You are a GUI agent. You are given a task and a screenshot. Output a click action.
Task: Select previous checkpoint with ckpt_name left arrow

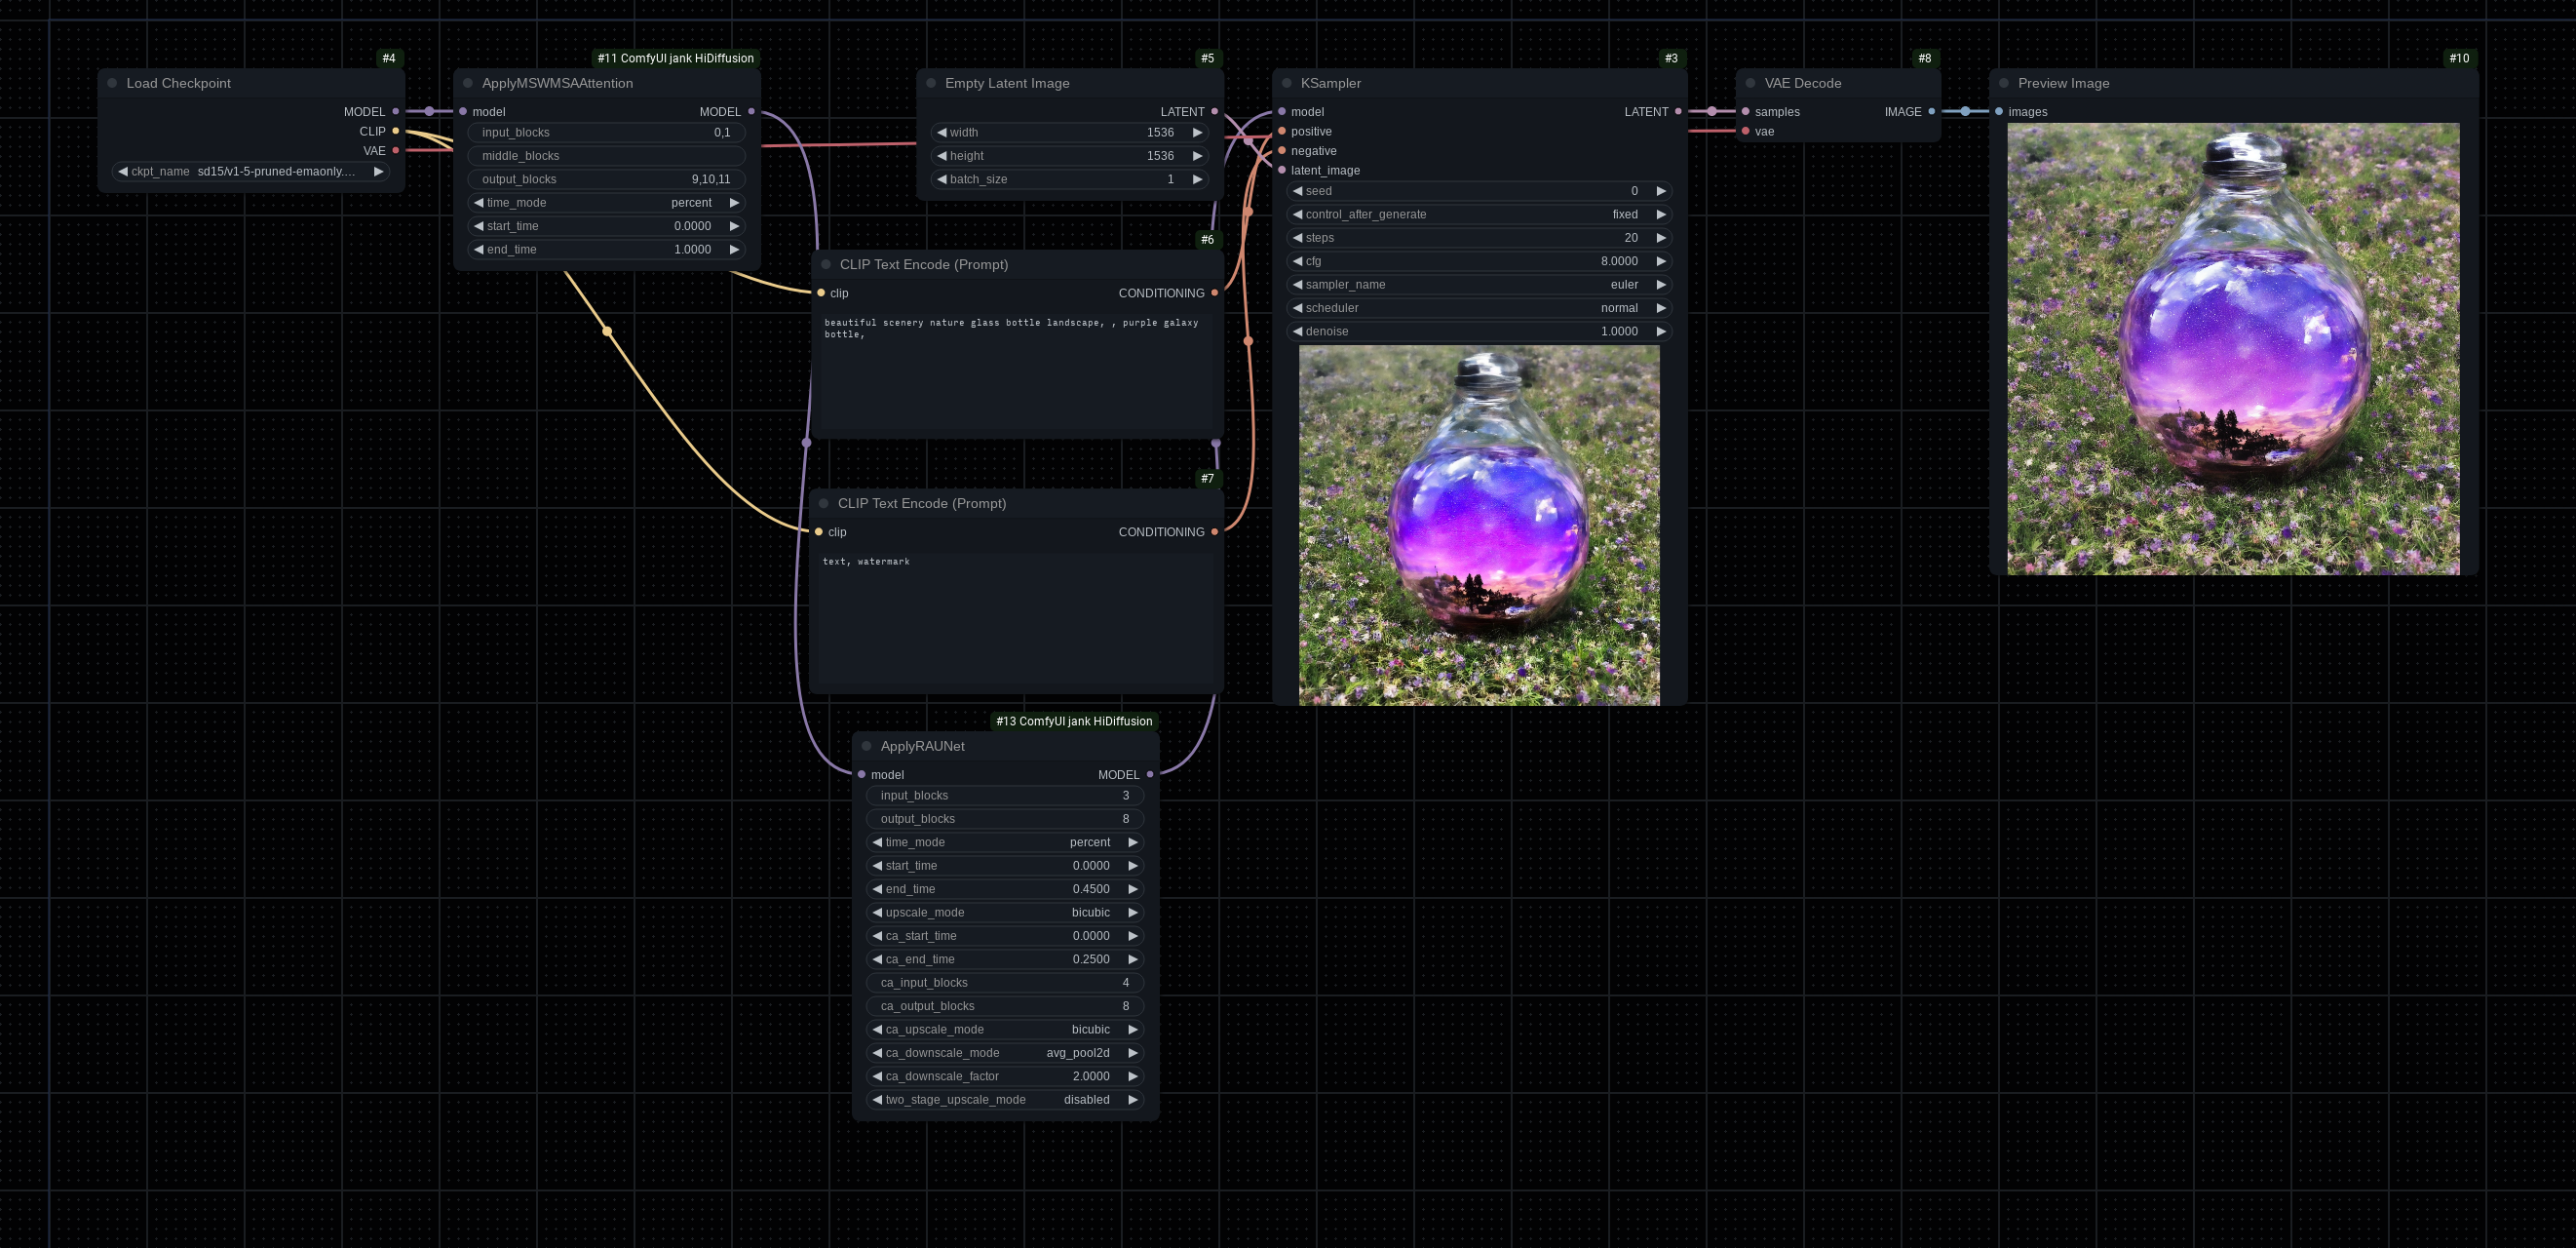[123, 171]
